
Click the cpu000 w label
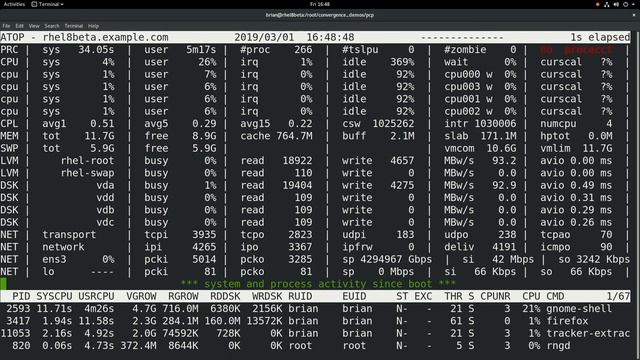(x=468, y=74)
